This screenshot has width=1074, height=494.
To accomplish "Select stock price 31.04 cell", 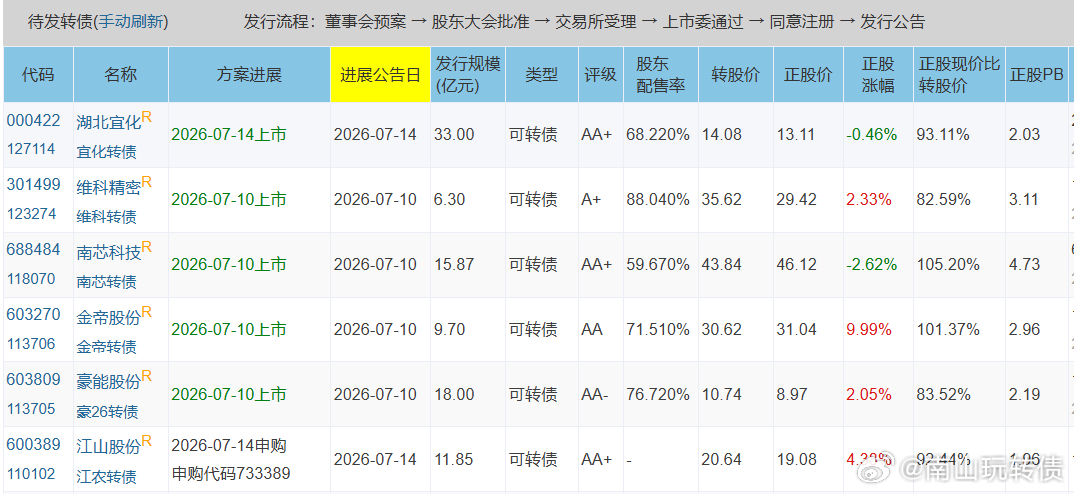I will [797, 330].
